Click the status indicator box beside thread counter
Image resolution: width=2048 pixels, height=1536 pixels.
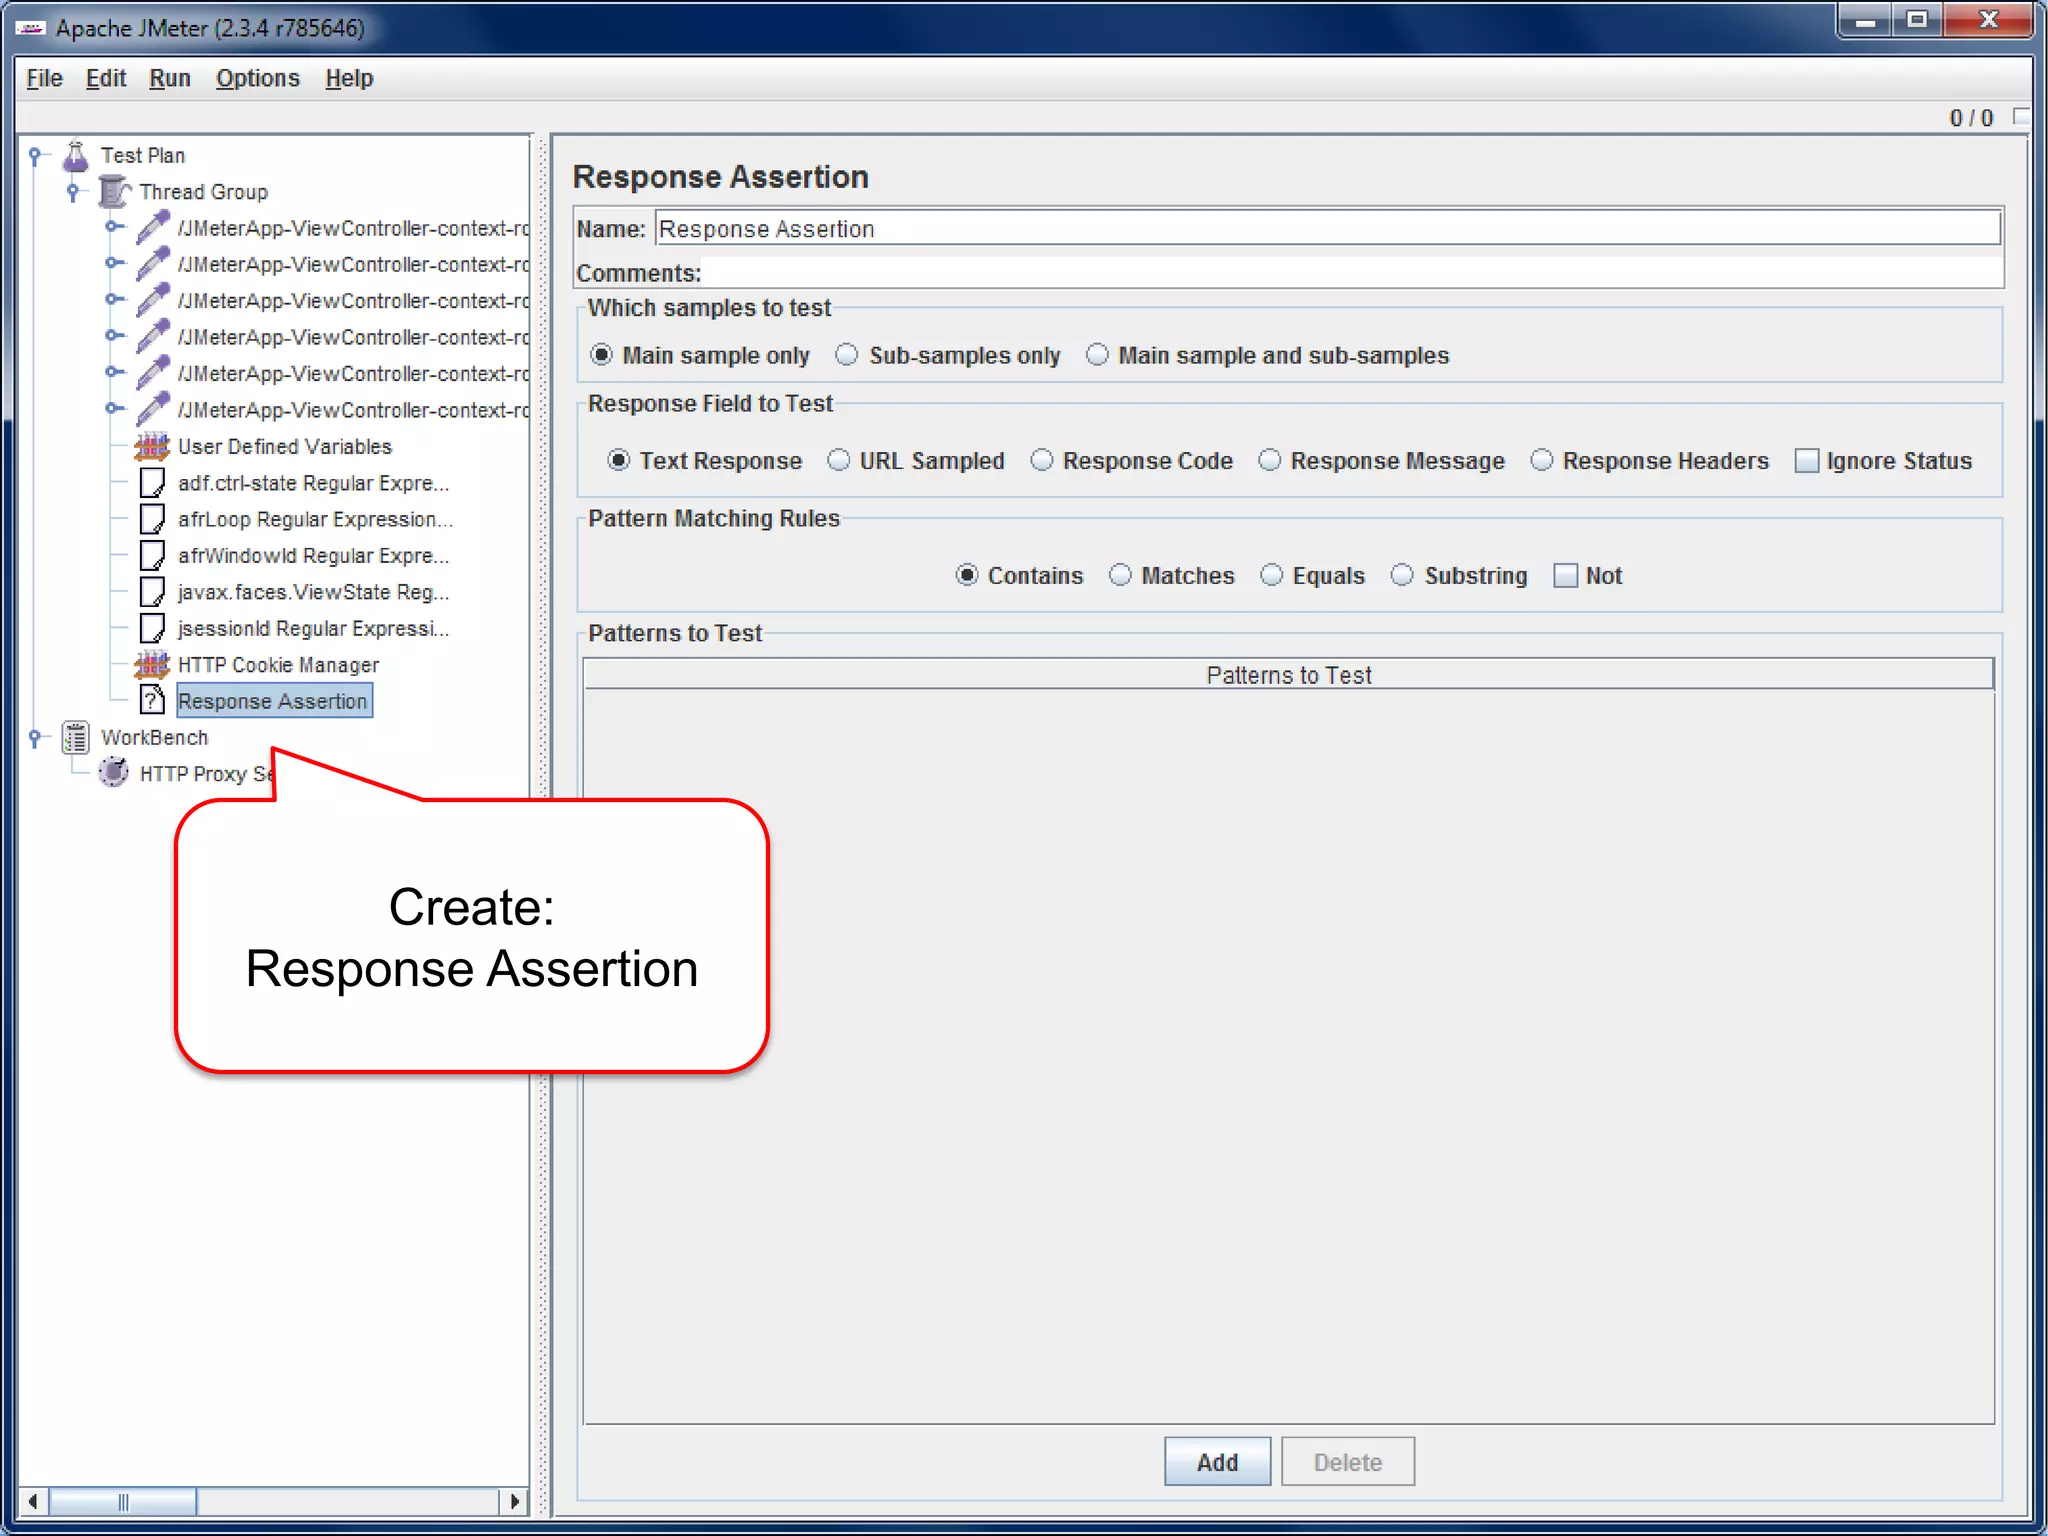2022,116
